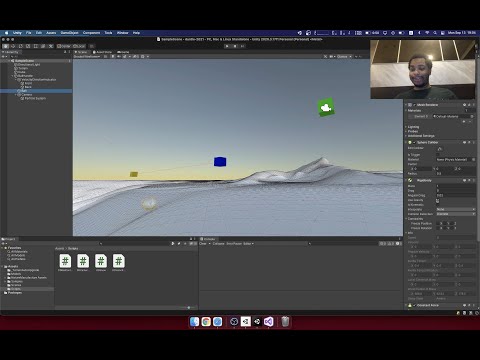Select the fourth script file icon

point(118,261)
